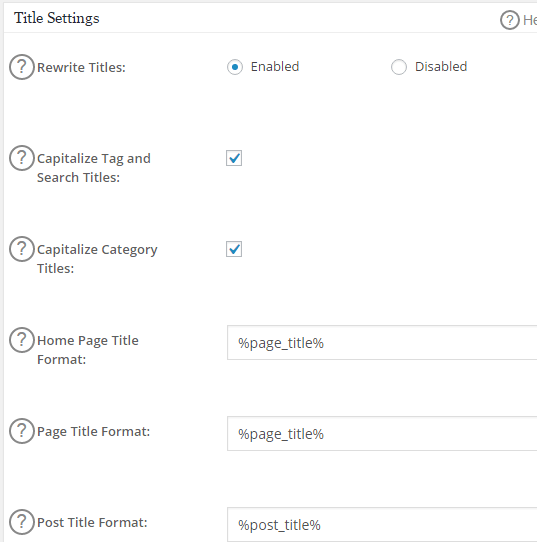This screenshot has width=537, height=542.
Task: Open help for Home Page Title Format
Action: [22, 340]
